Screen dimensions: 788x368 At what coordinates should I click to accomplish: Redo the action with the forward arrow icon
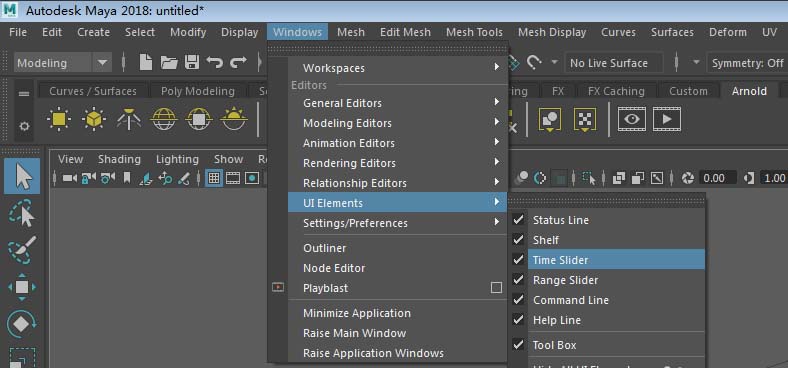[238, 62]
